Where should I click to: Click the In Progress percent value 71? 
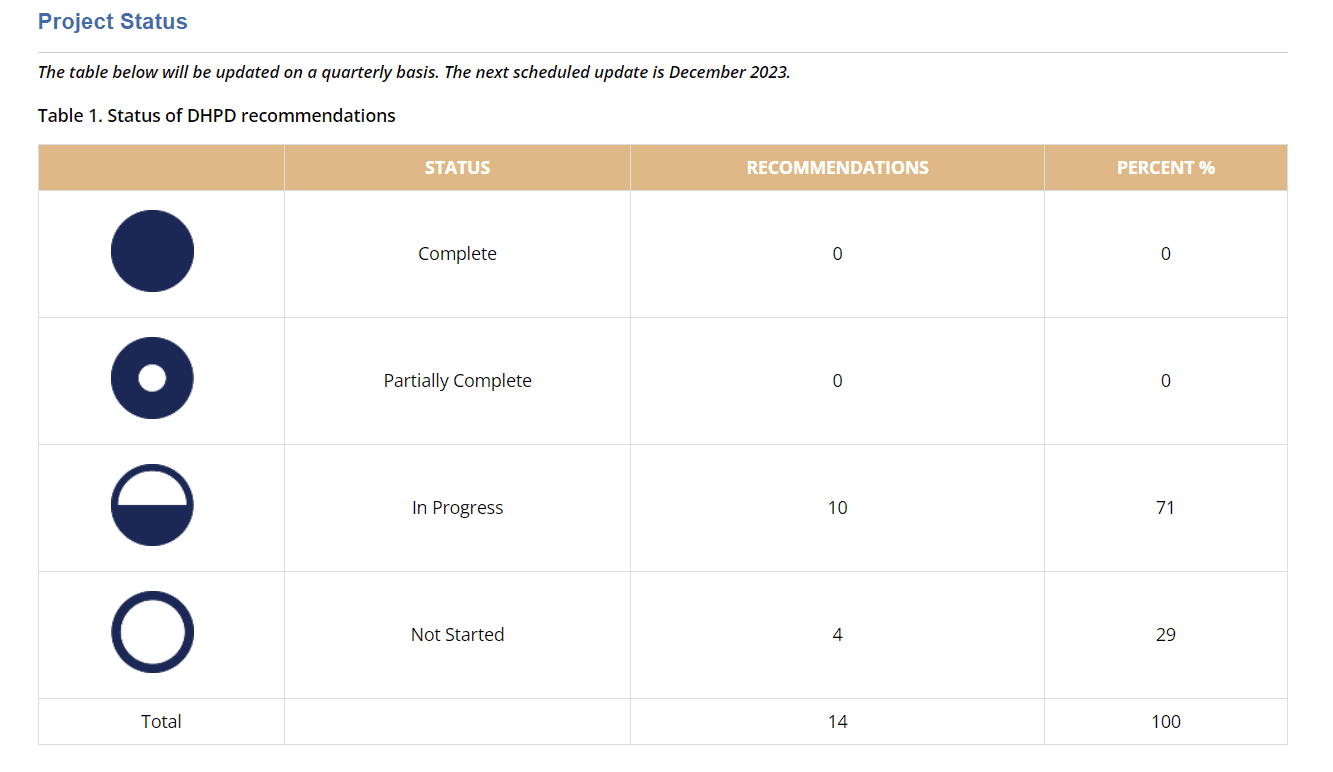pos(1165,508)
